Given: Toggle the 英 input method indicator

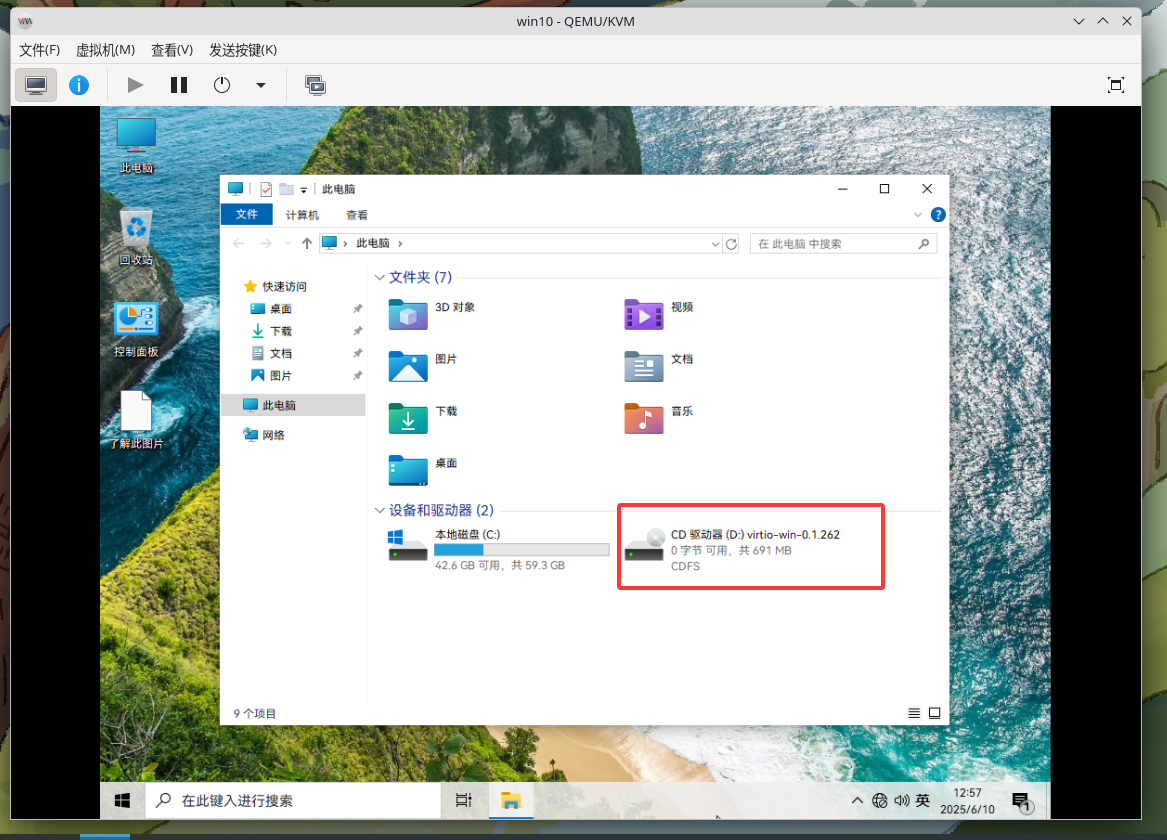Looking at the screenshot, I should coord(923,801).
